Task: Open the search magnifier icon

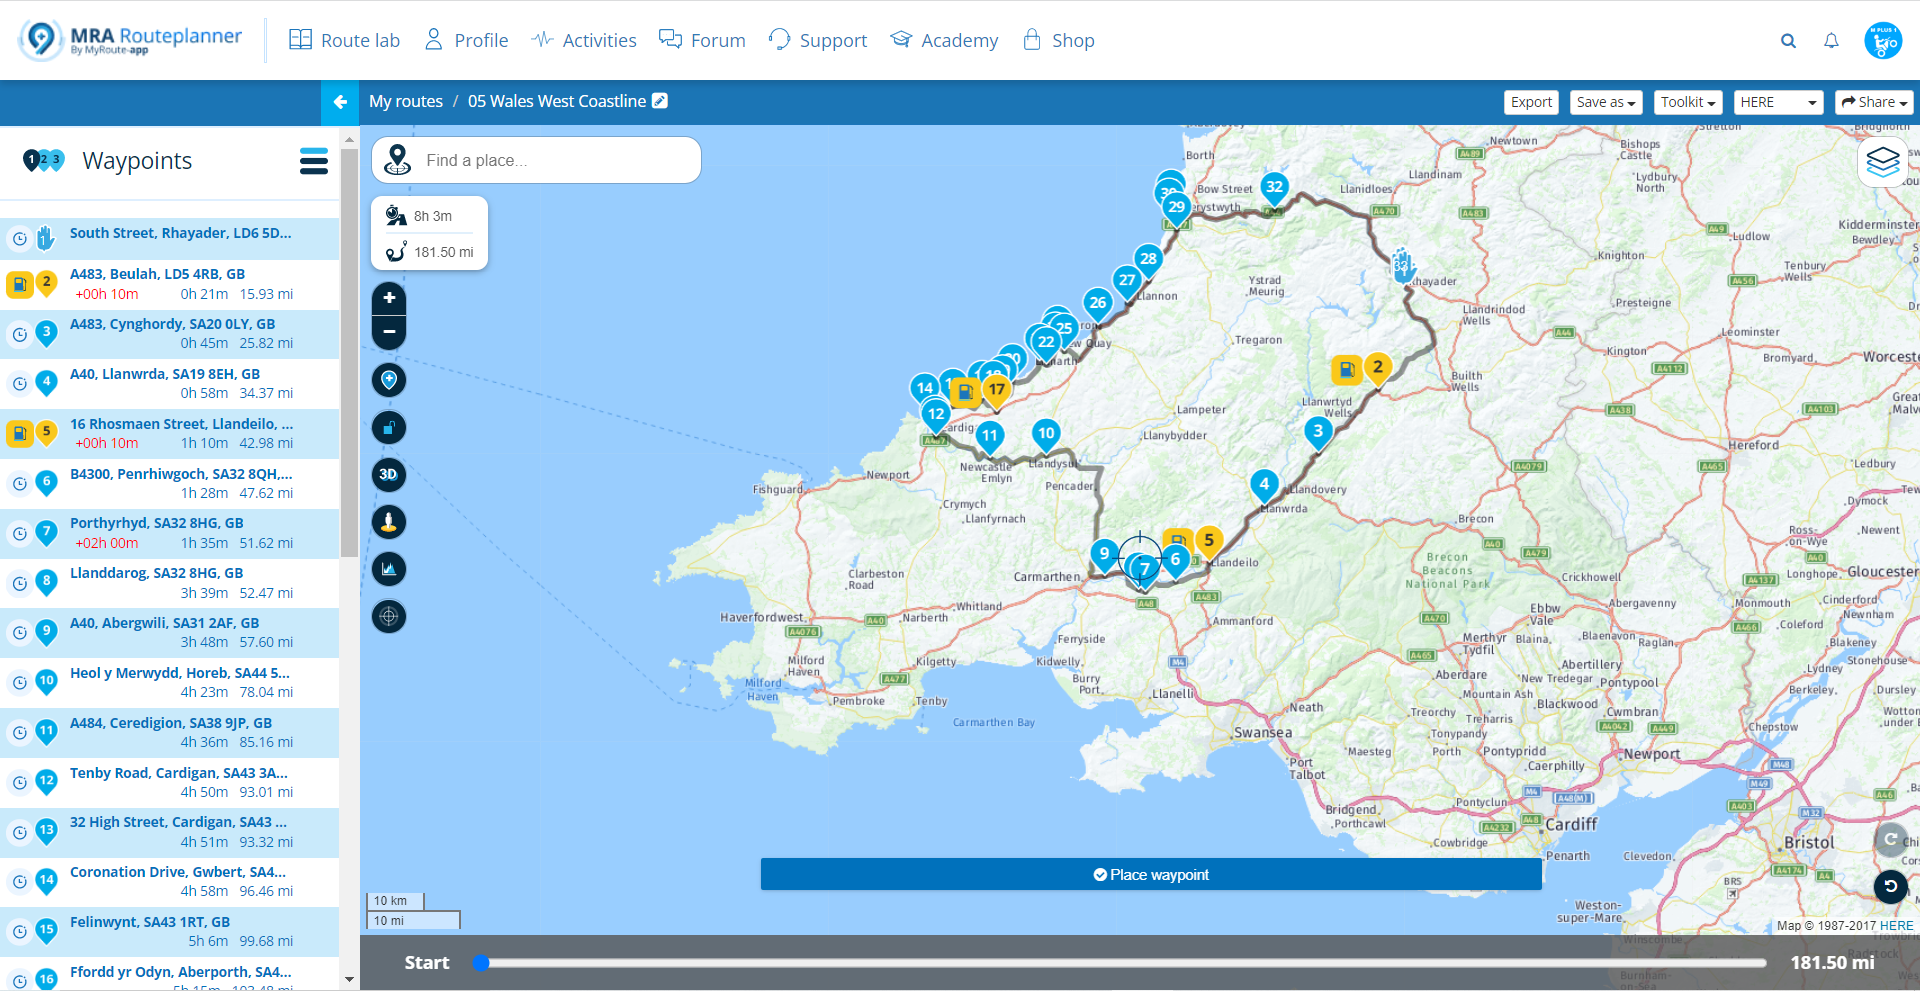Action: click(1788, 41)
